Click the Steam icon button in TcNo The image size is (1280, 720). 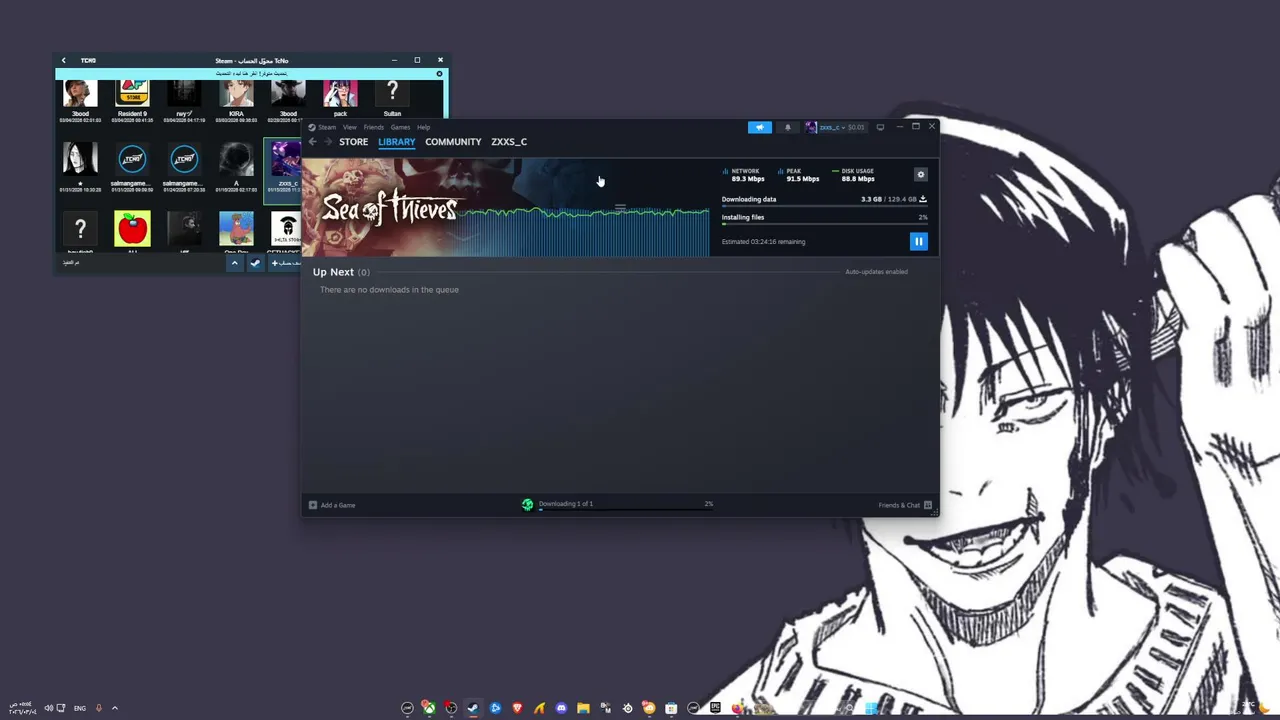[255, 263]
